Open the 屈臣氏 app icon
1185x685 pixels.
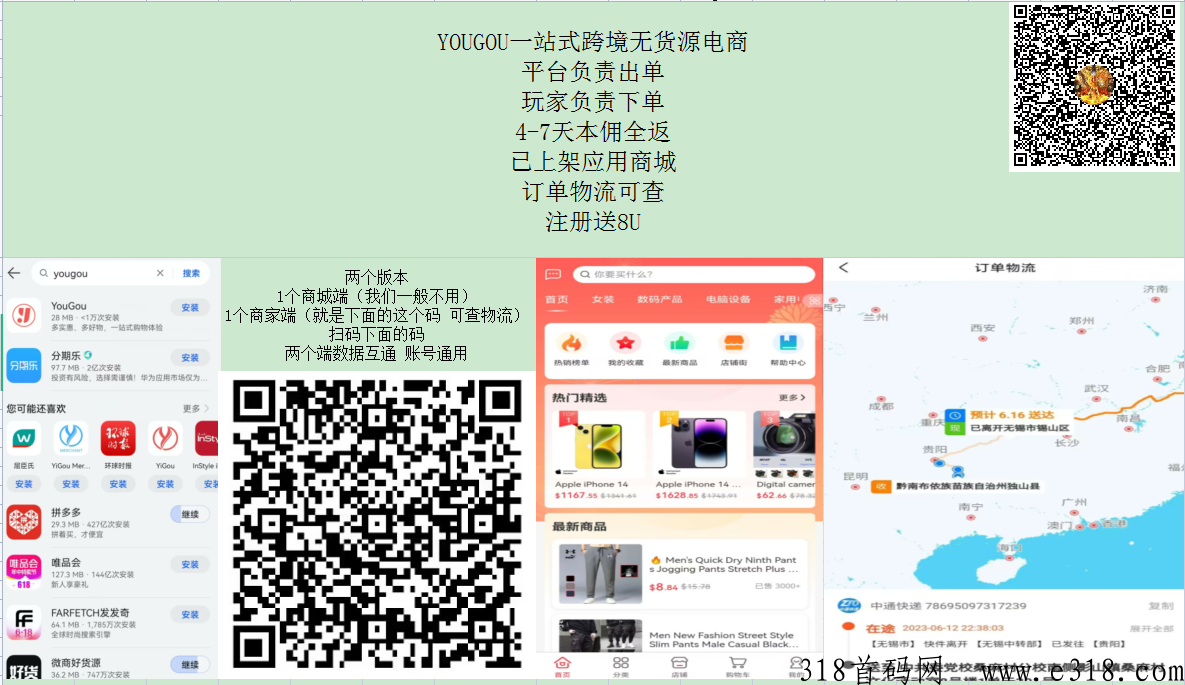click(x=24, y=439)
